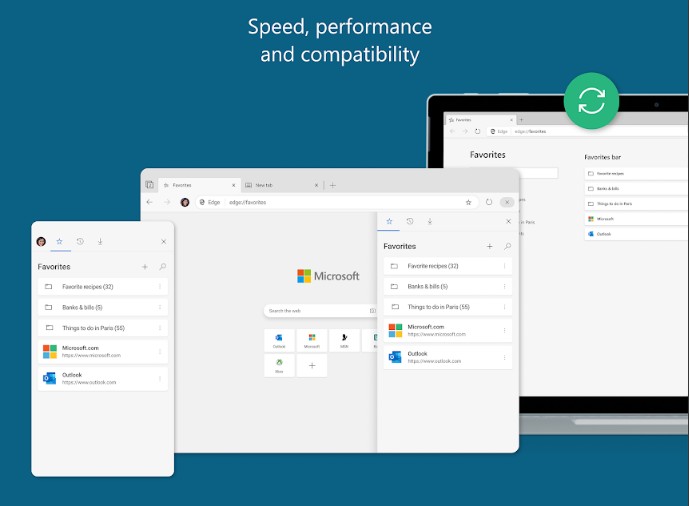The height and width of the screenshot is (506, 689).
Task: Refresh the page in tablet browser toolbar
Action: [489, 202]
